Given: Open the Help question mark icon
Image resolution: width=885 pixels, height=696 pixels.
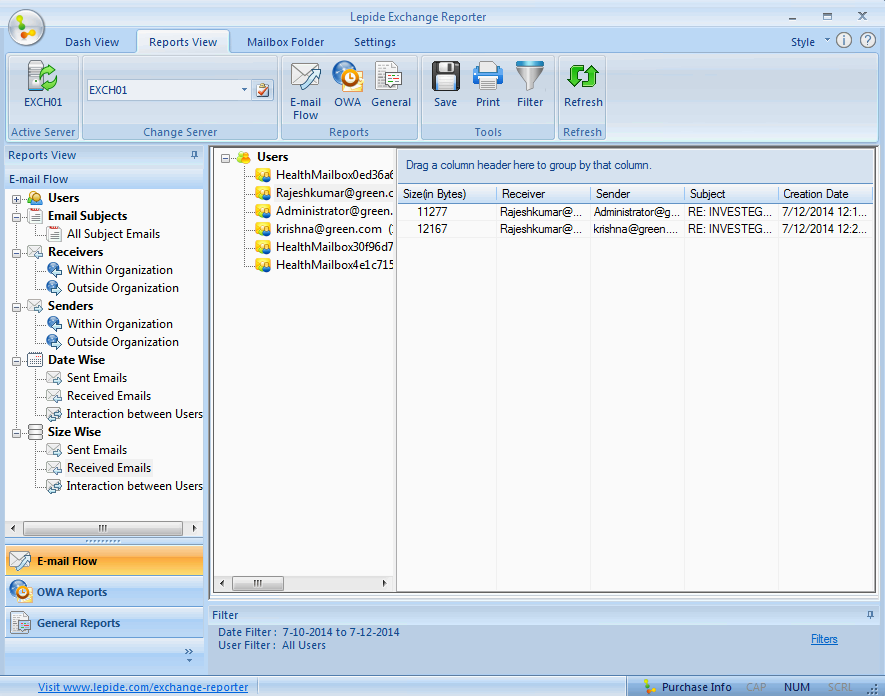Looking at the screenshot, I should [868, 40].
